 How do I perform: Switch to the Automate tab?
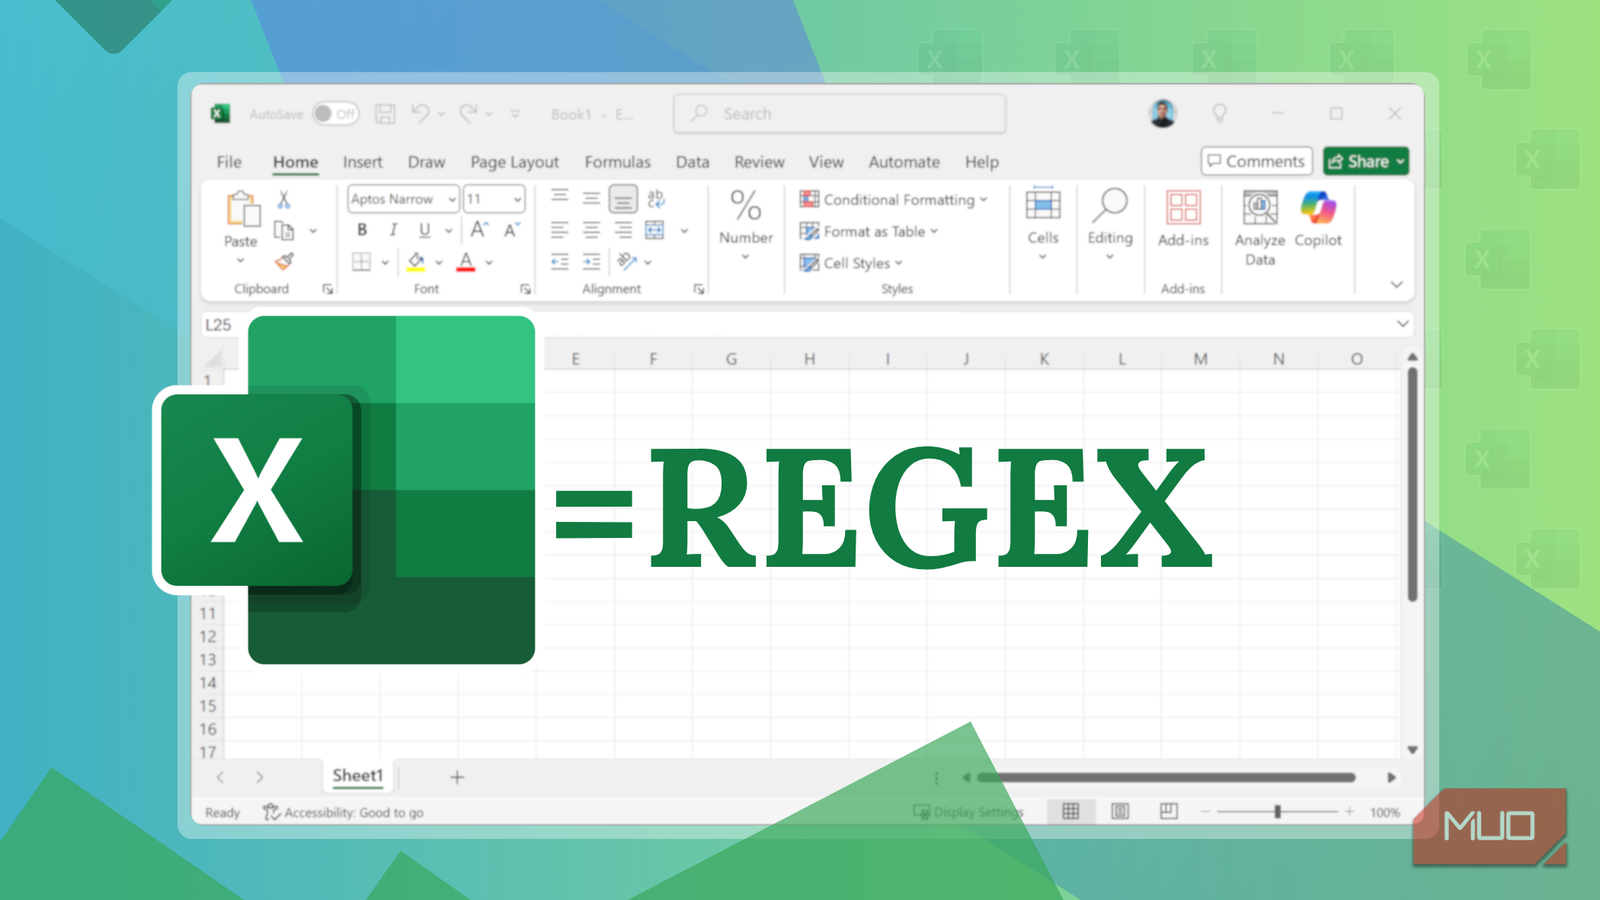click(904, 162)
